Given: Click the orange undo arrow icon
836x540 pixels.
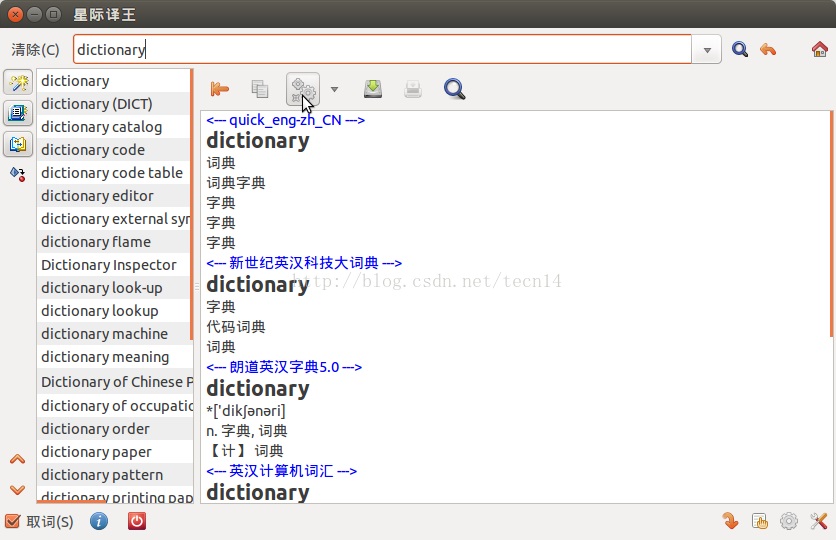Looking at the screenshot, I should [768, 50].
